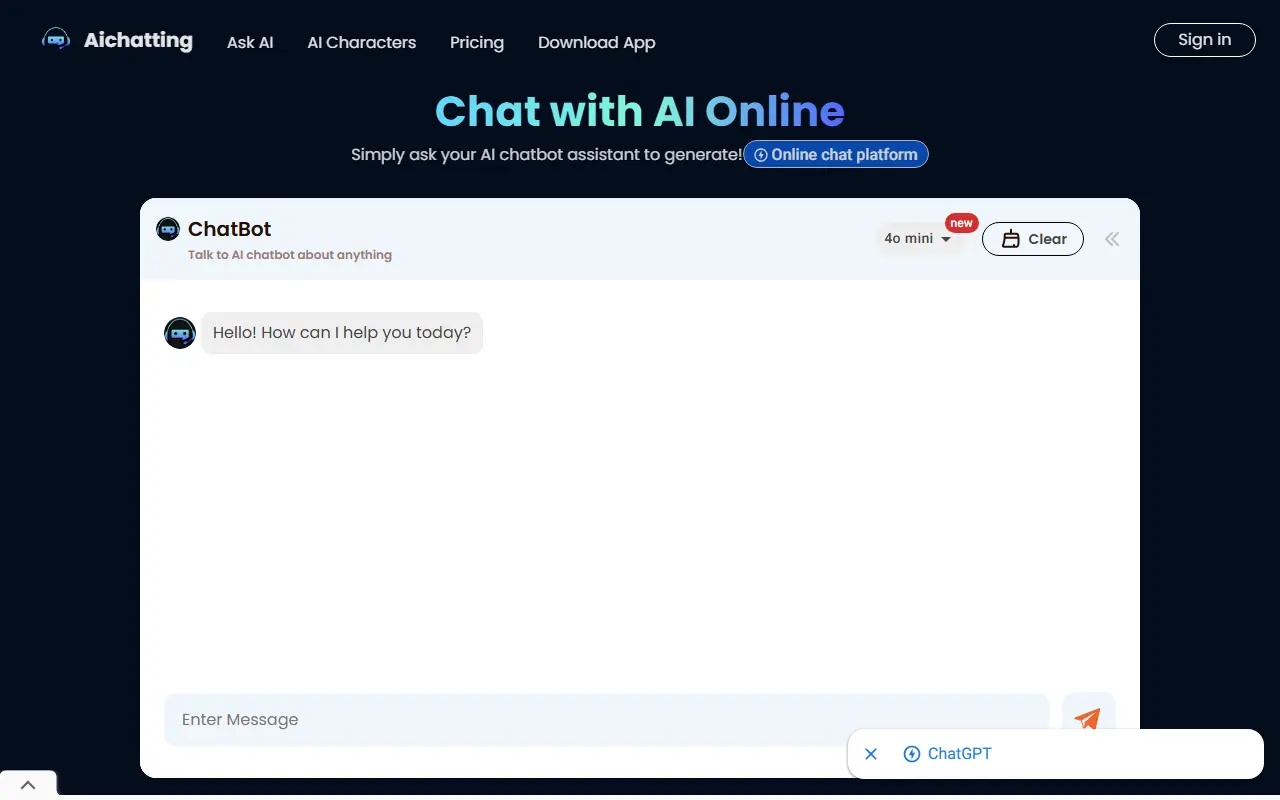Open the Ask AI menu item
Image resolution: width=1280 pixels, height=800 pixels.
(x=250, y=42)
